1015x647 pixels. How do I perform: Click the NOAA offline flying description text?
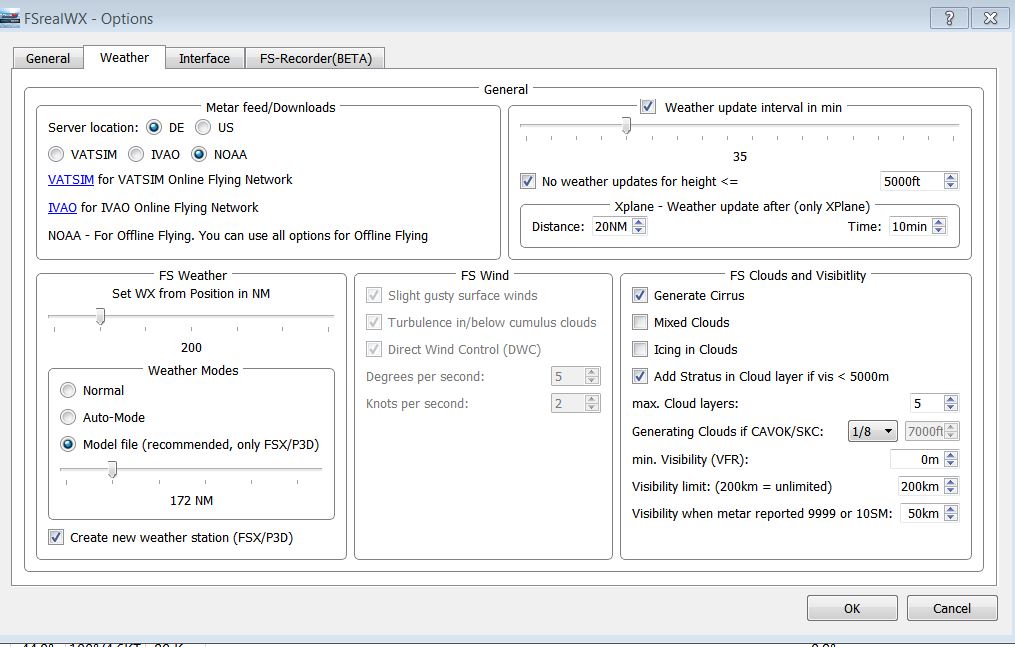238,236
